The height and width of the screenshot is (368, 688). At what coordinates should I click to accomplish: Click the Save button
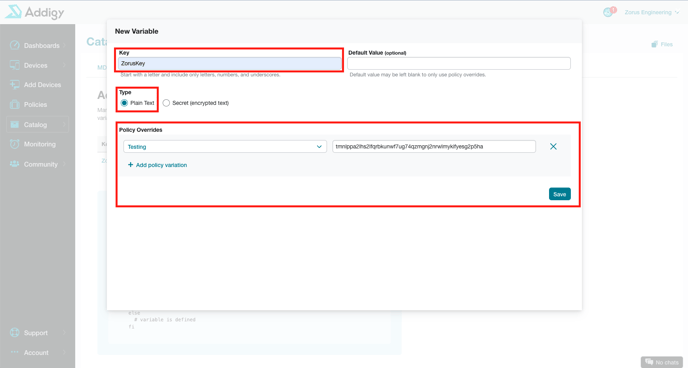tap(559, 194)
